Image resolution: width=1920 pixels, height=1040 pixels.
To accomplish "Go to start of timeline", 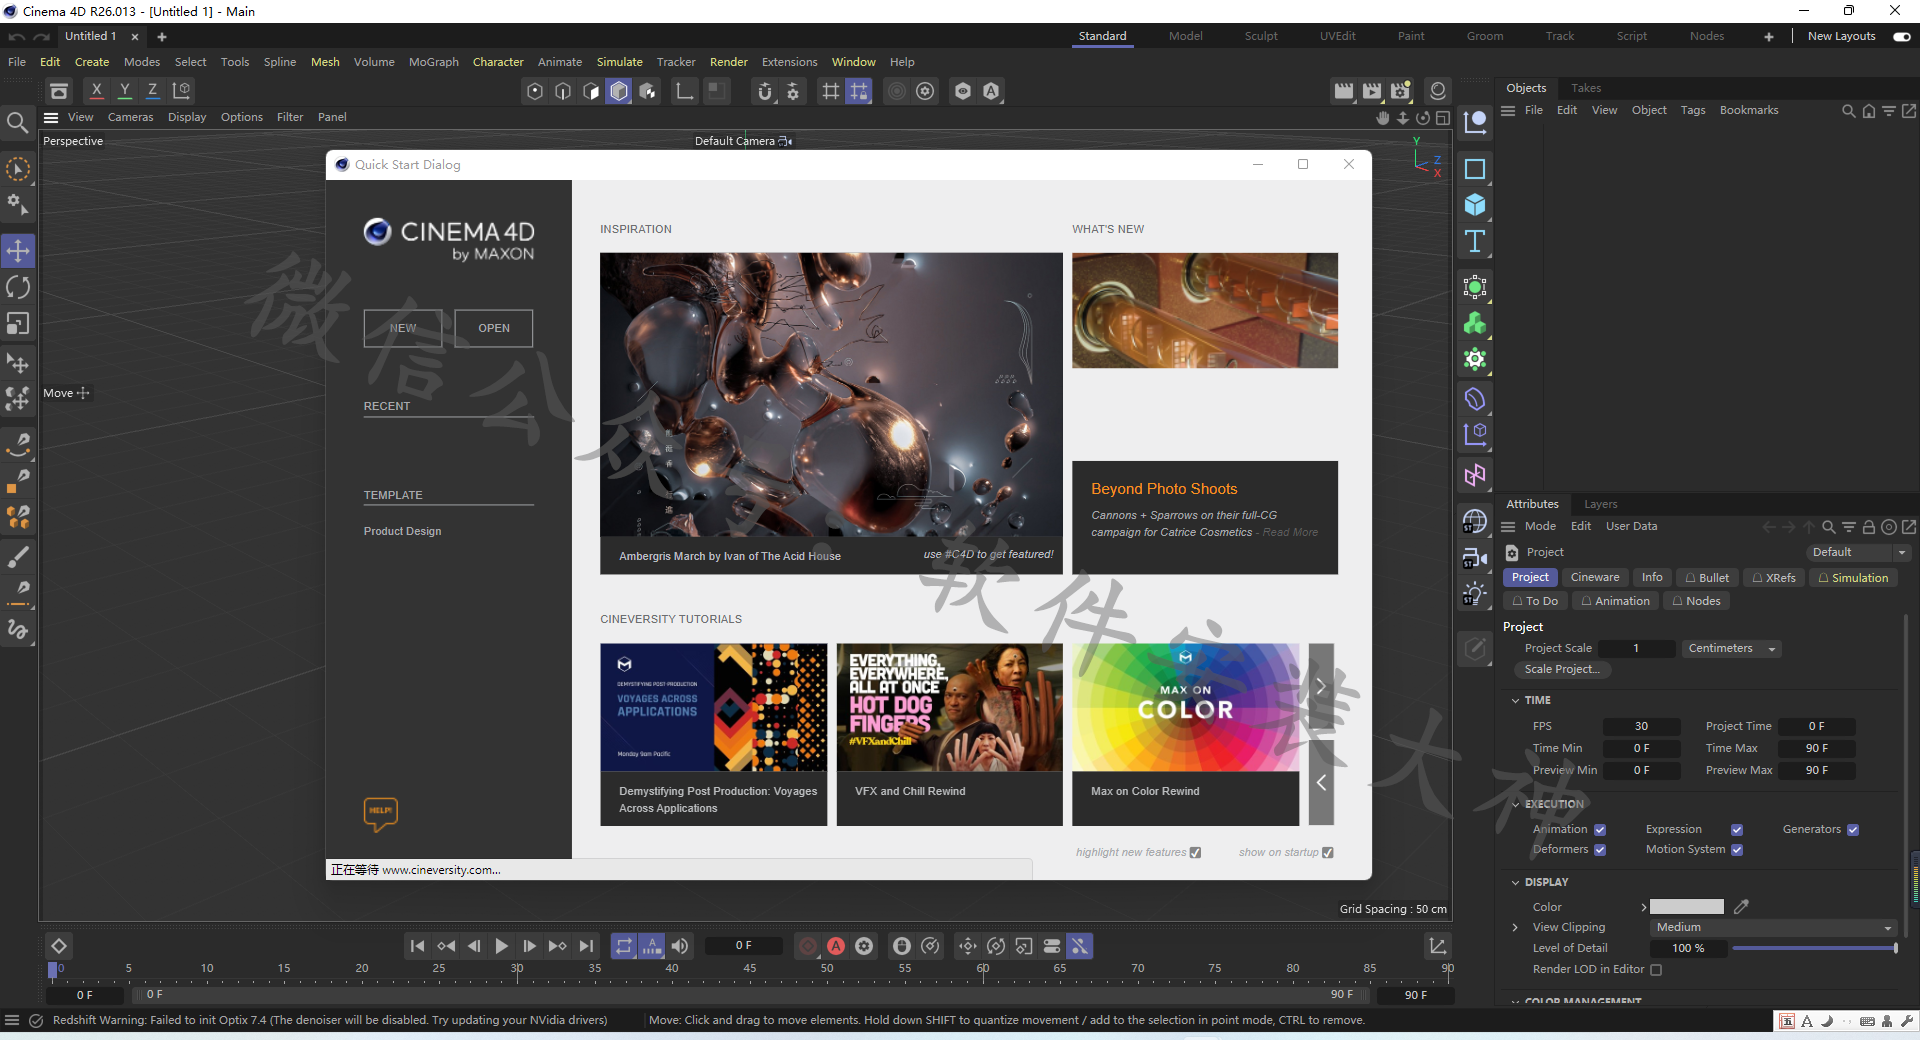I will tap(418, 946).
